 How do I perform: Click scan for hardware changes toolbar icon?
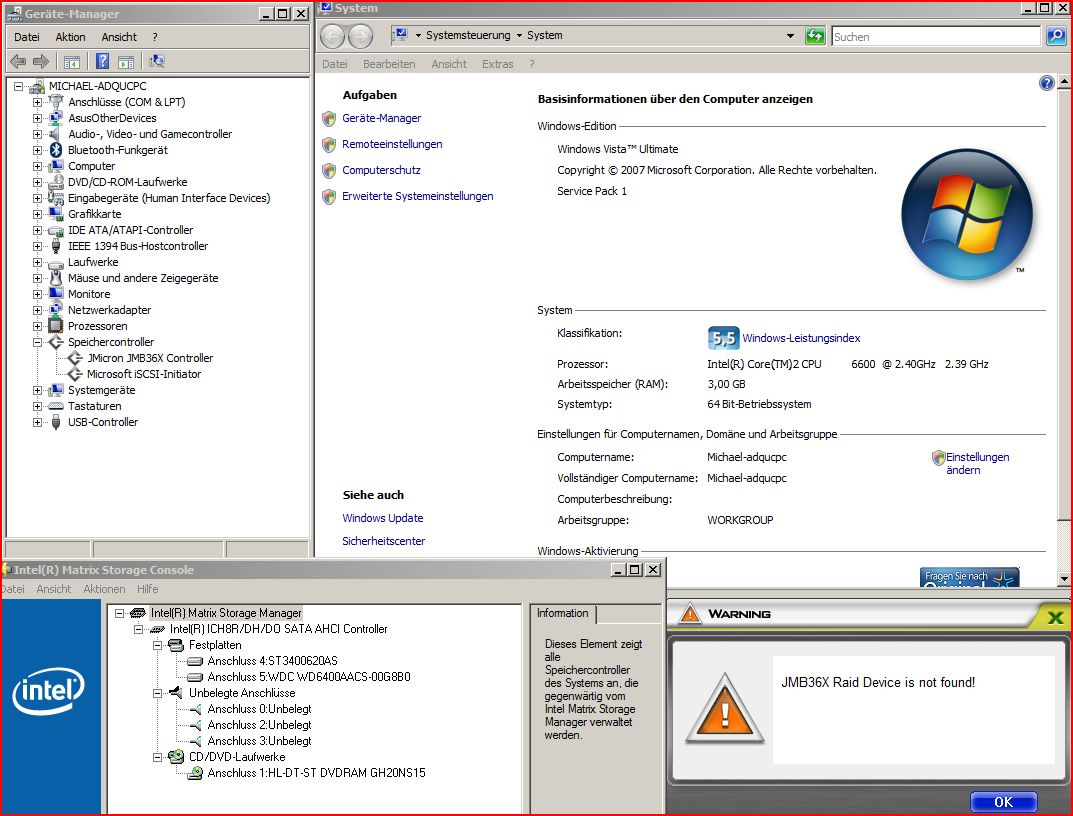click(157, 62)
